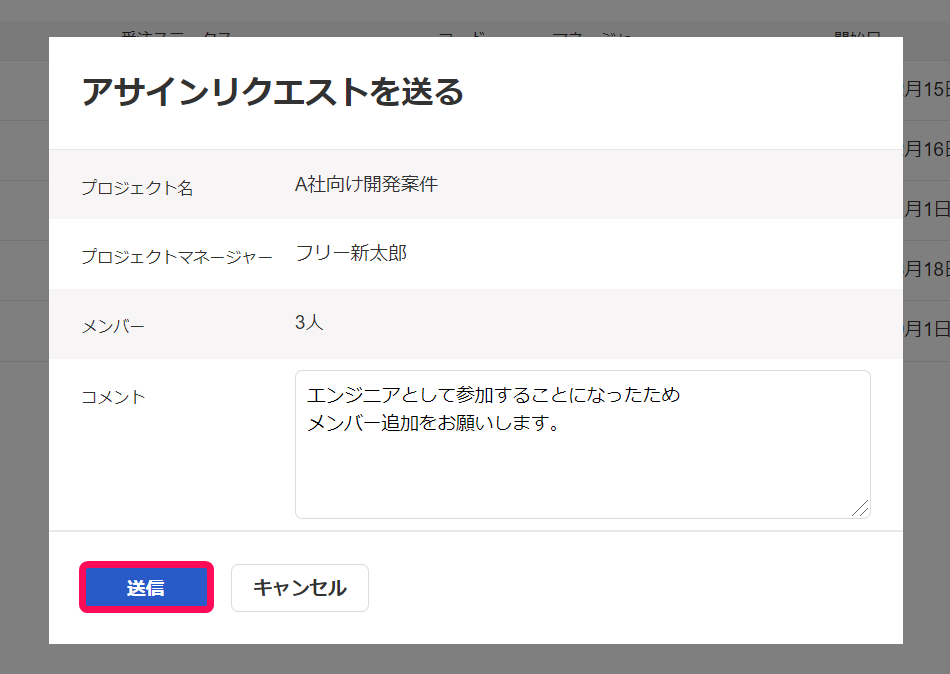Click into the コメント text area
Image resolution: width=950 pixels, height=674 pixels.
point(582,444)
